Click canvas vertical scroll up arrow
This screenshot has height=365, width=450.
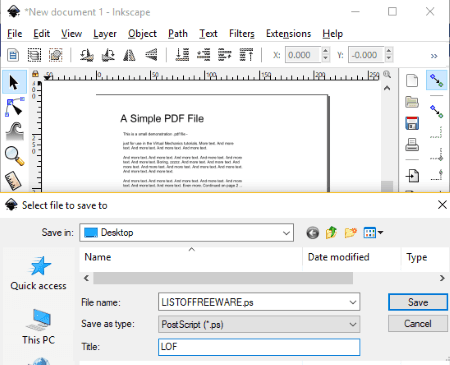[x=387, y=88]
